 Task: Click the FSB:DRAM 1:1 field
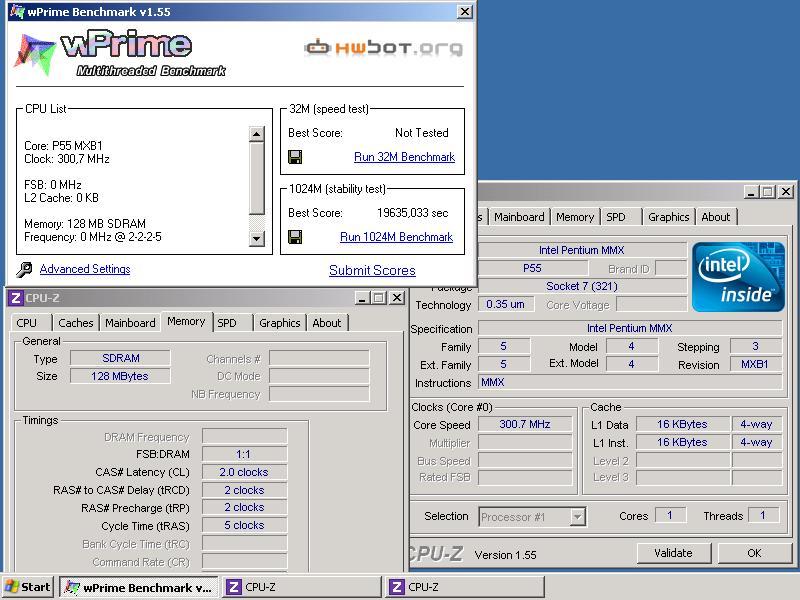click(244, 454)
